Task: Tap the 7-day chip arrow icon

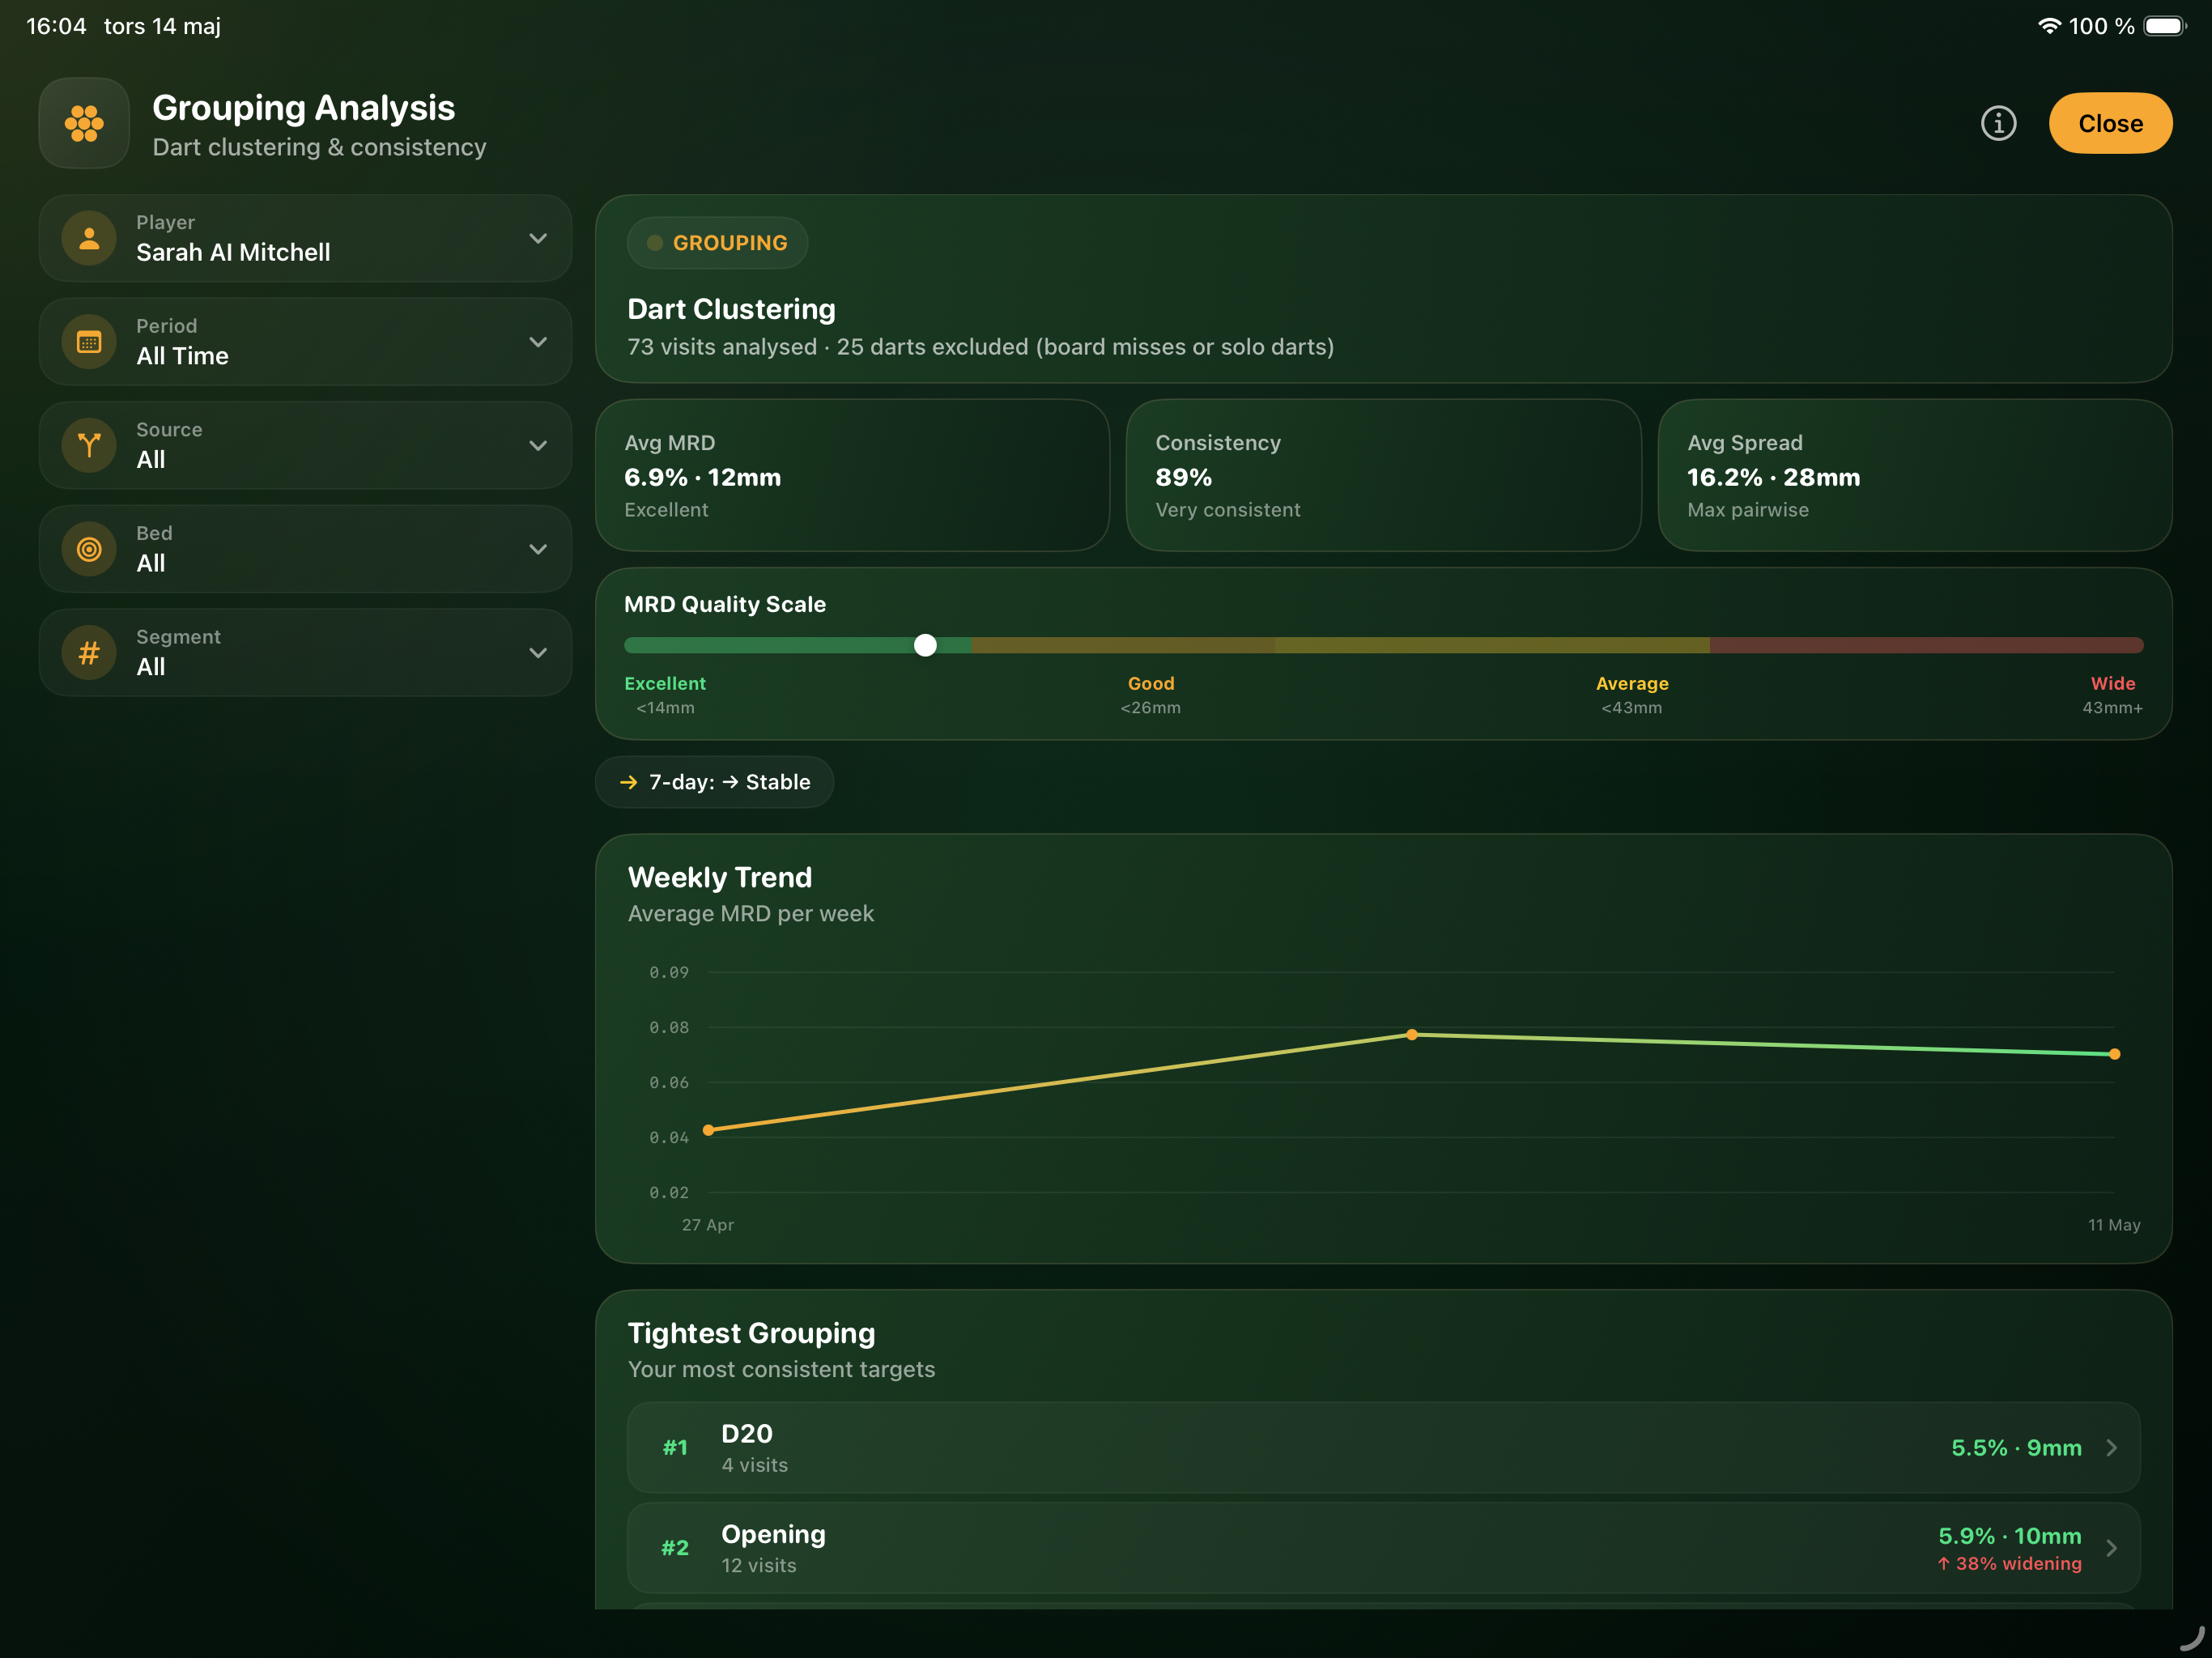Action: [629, 782]
